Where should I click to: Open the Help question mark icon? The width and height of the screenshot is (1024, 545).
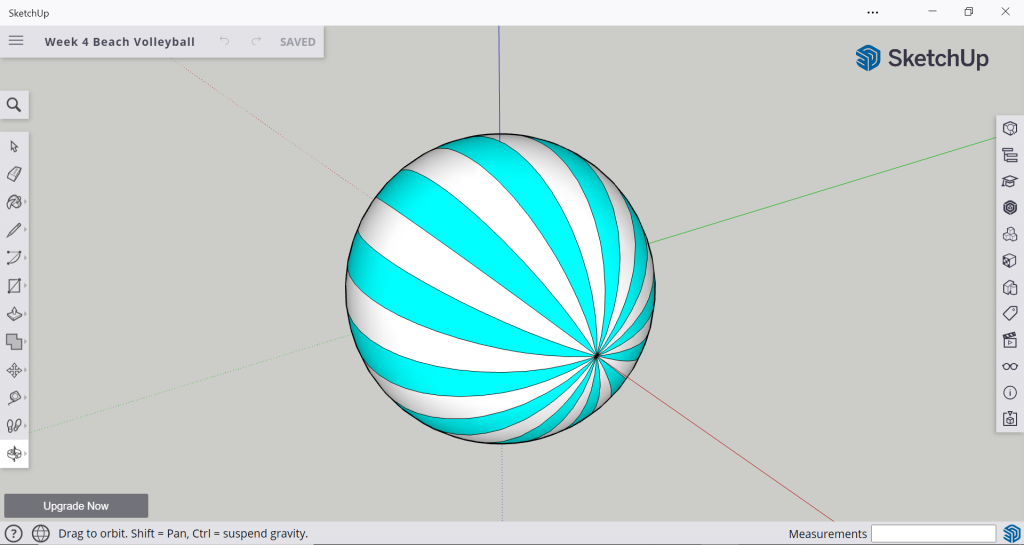tap(14, 533)
